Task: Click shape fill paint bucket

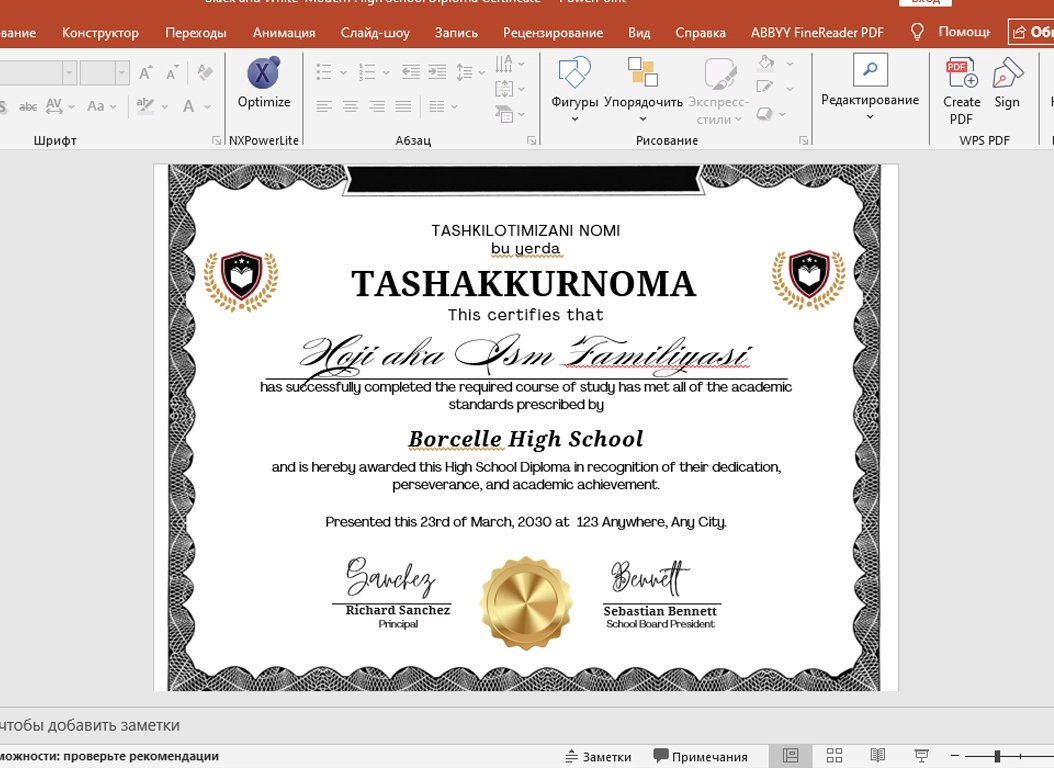Action: coord(766,63)
